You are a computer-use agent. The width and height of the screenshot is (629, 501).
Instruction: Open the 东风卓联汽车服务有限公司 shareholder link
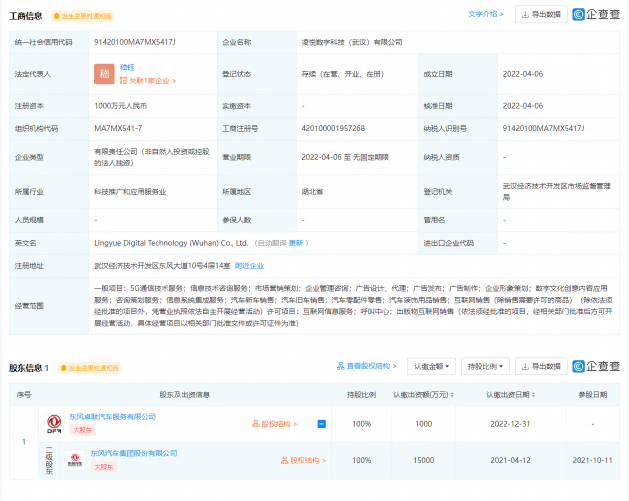[113, 417]
